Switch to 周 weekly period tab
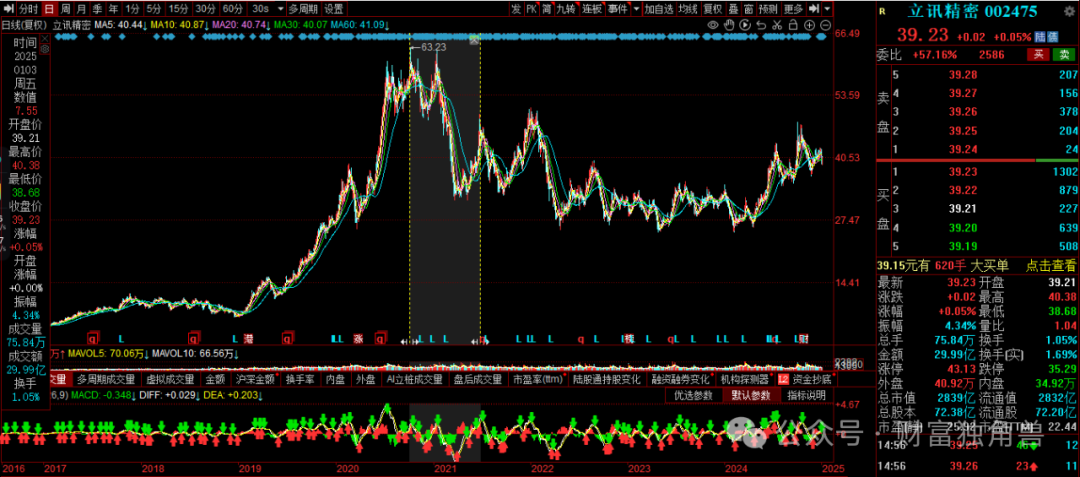The image size is (1080, 477). pos(65,8)
